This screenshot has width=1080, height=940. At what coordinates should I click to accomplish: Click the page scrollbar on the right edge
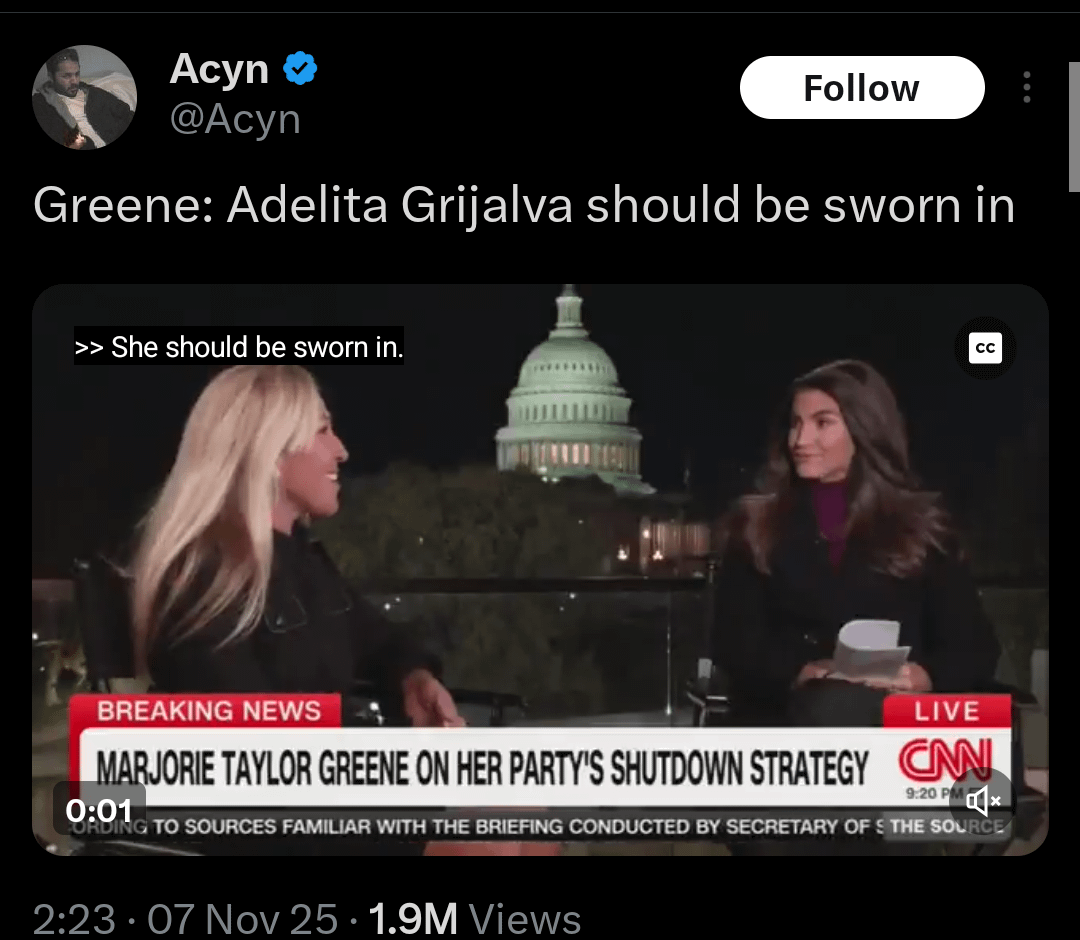click(x=1074, y=127)
